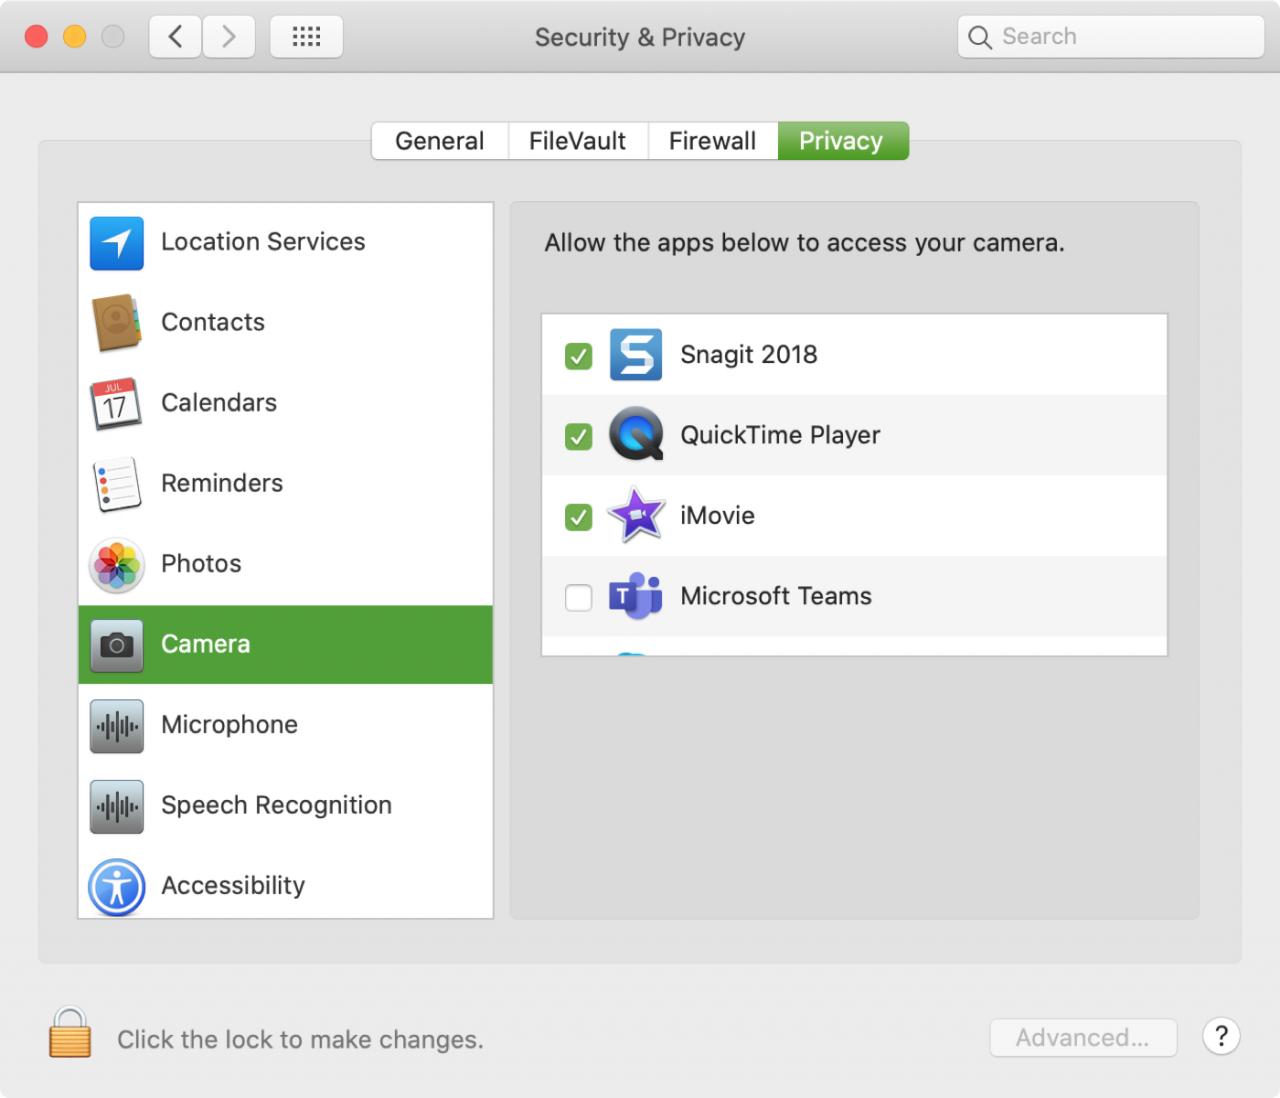The height and width of the screenshot is (1098, 1280).
Task: Select Location Services label in the sidebar
Action: pyautogui.click(x=263, y=242)
